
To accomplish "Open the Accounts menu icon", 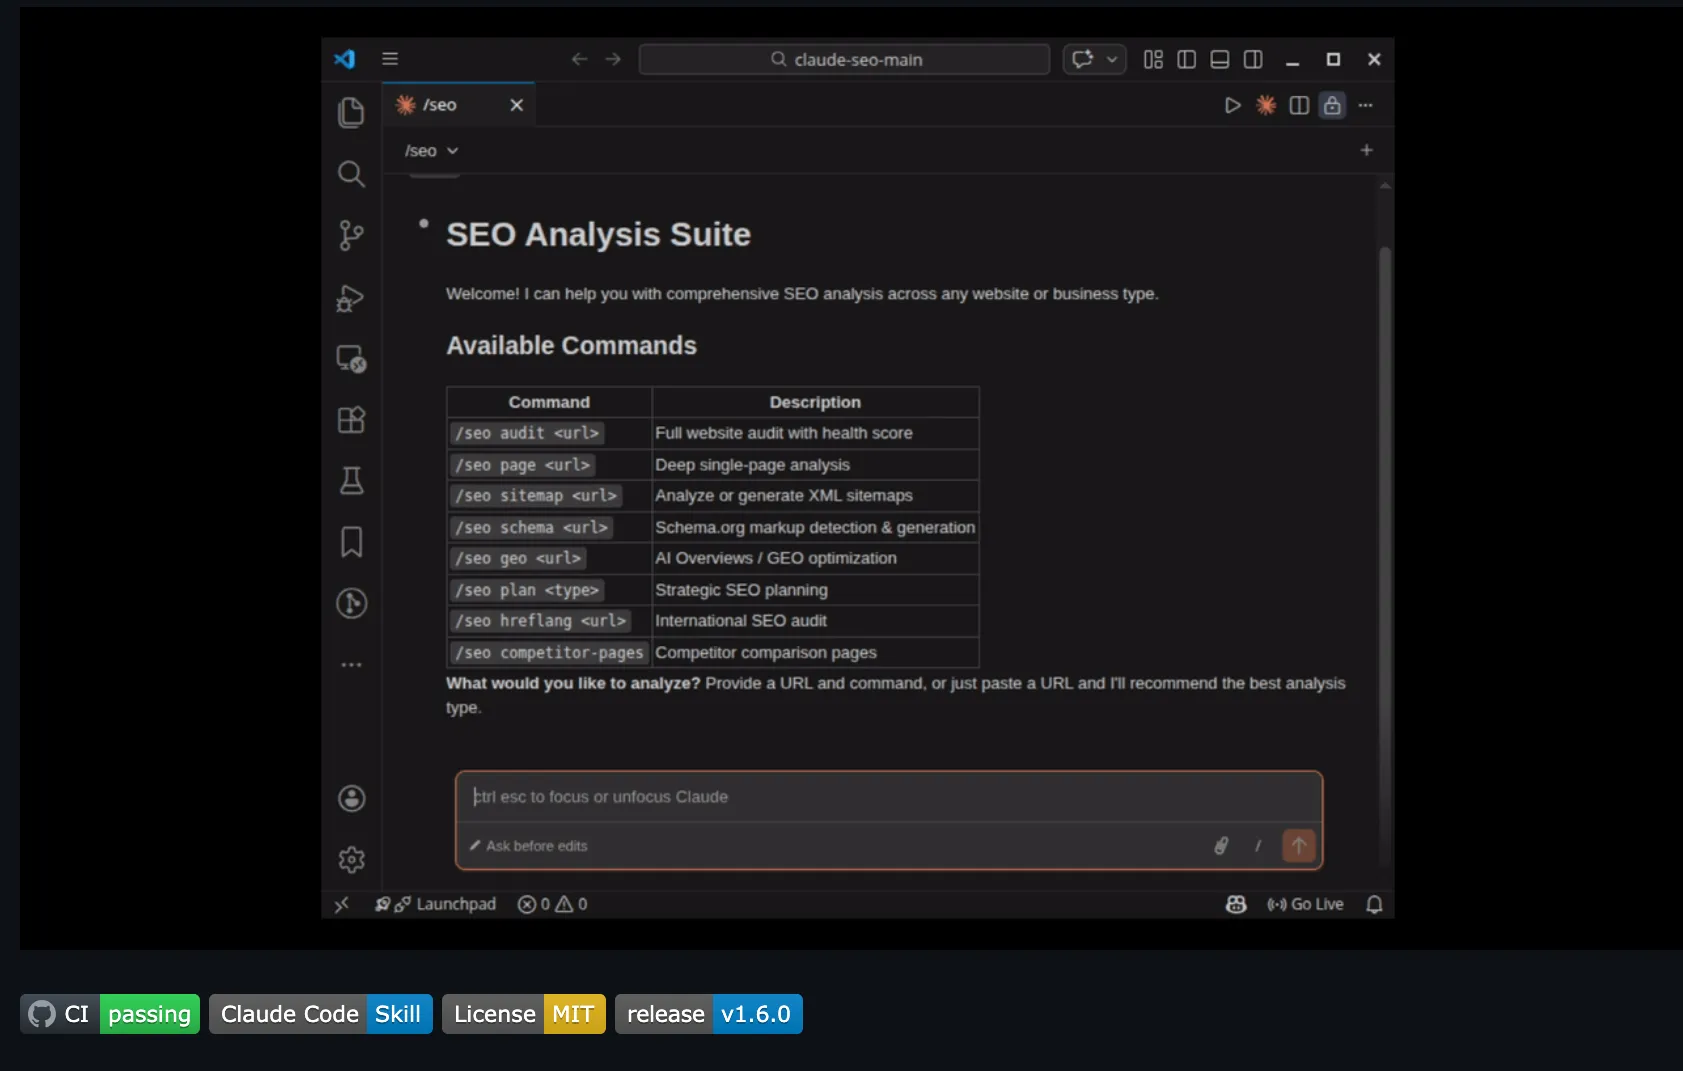I will tap(351, 798).
